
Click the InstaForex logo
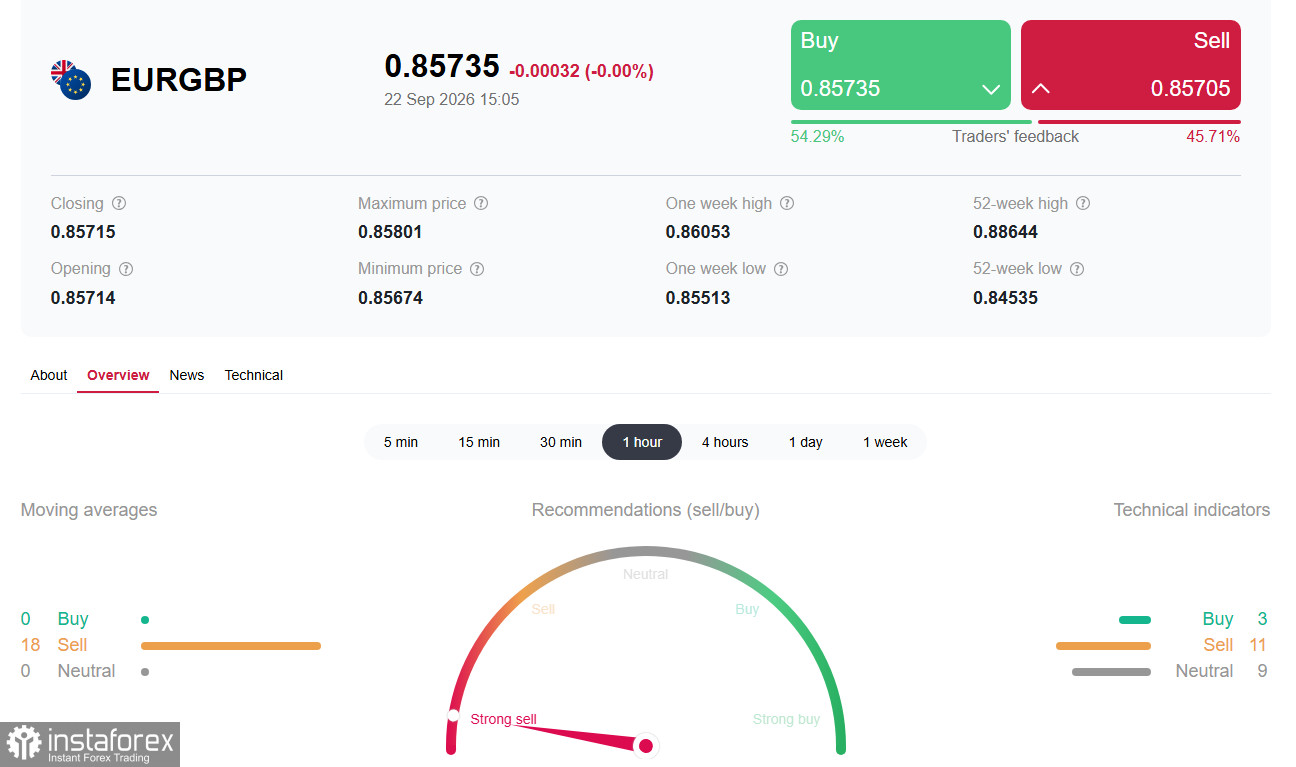pos(90,744)
